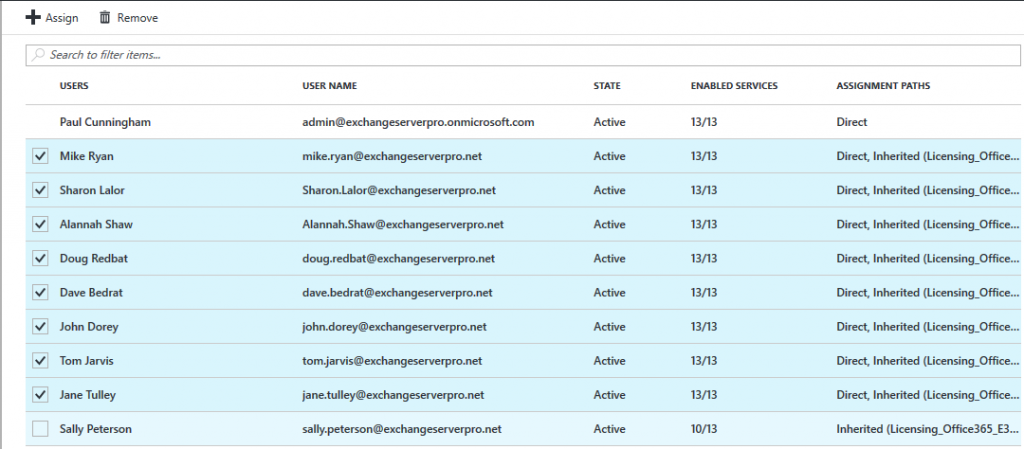Click Alannah Shaw's Direct, Inherited assignment path
Screen dimensions: 1024x449
tap(927, 224)
